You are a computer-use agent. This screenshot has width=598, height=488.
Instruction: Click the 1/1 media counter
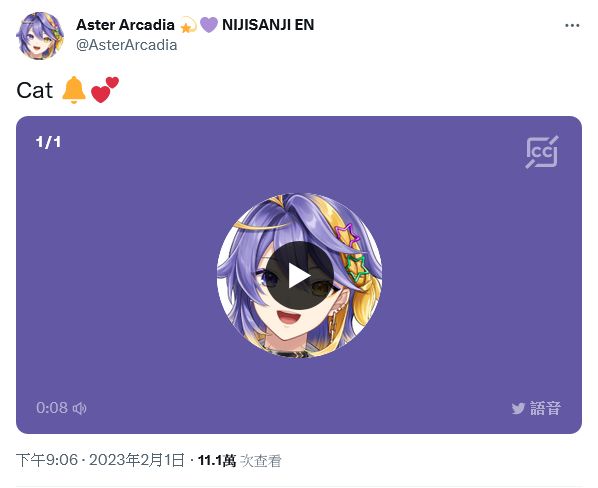[x=48, y=142]
